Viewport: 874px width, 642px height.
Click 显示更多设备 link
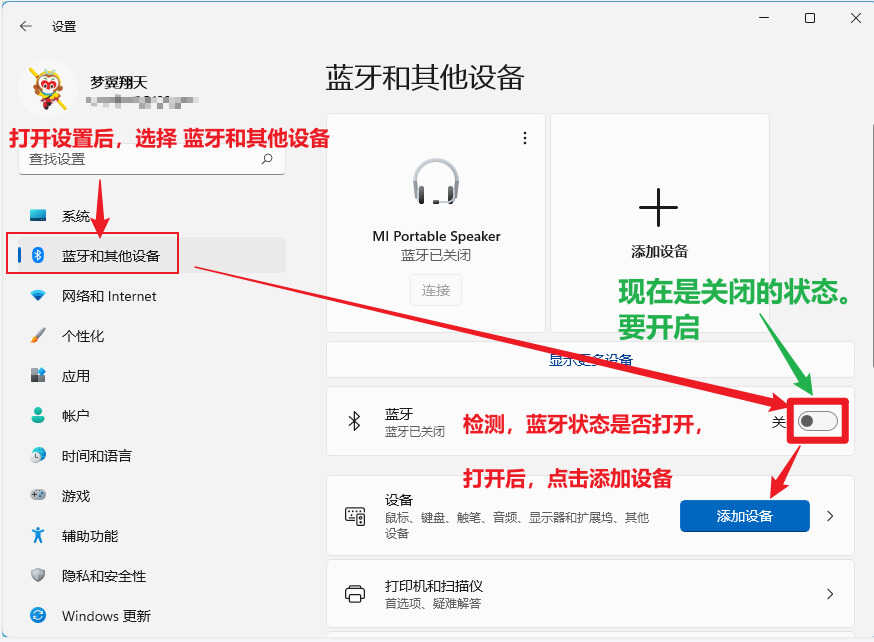pos(591,360)
